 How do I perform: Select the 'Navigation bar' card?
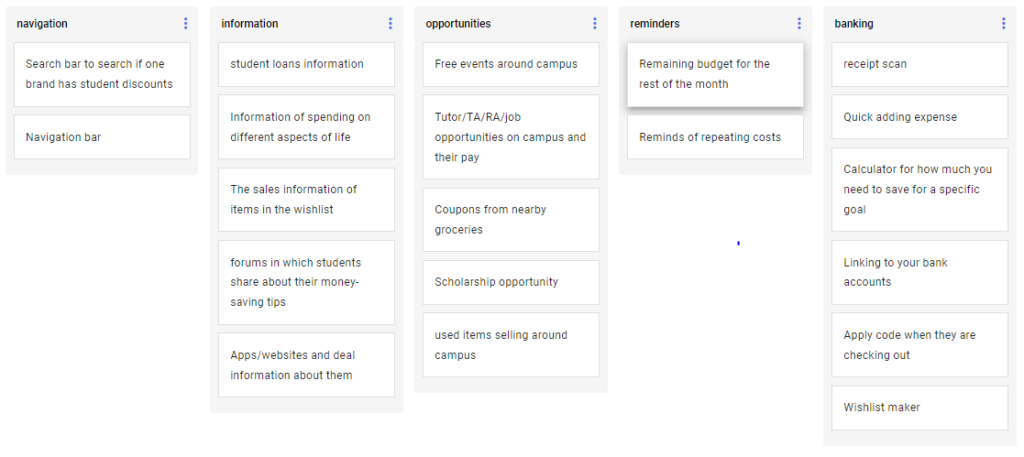coord(102,137)
